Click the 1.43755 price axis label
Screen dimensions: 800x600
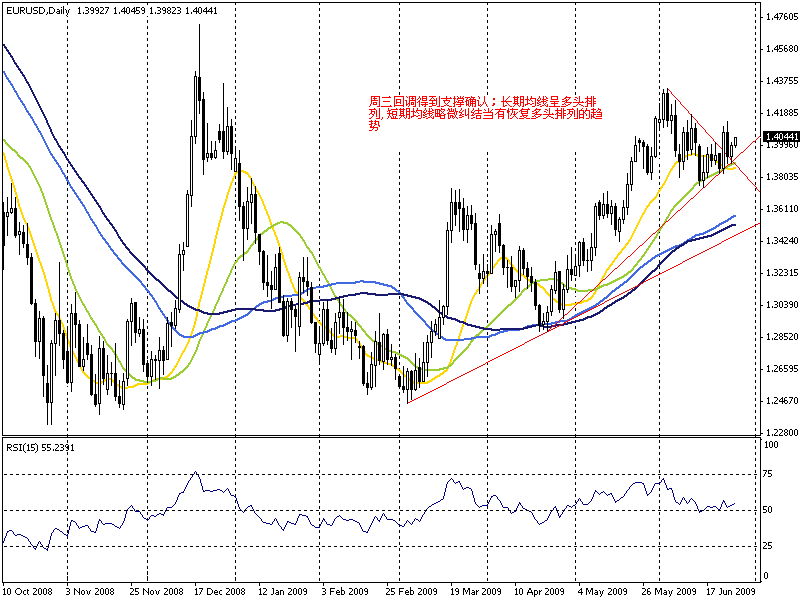coord(782,81)
